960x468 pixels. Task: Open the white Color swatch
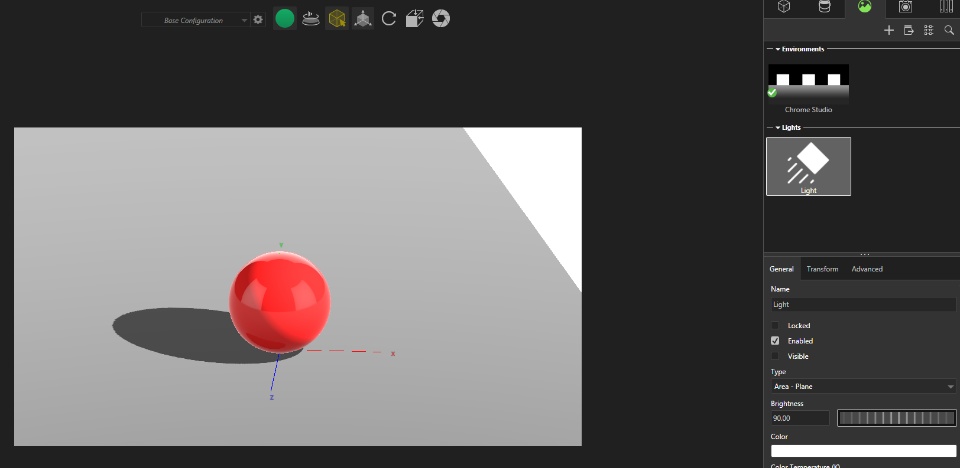pos(863,451)
